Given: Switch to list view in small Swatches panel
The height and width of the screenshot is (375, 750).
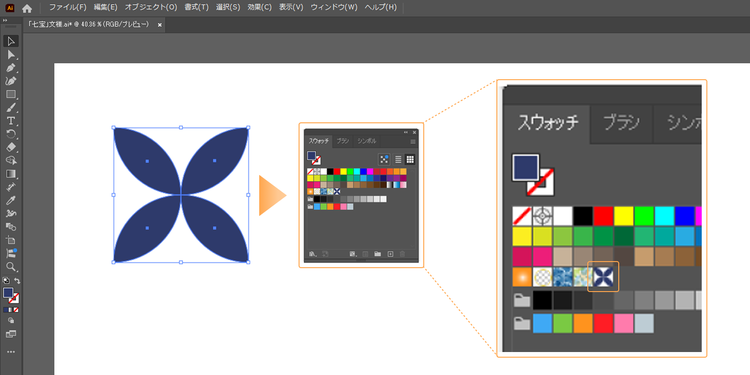Looking at the screenshot, I should (x=398, y=159).
